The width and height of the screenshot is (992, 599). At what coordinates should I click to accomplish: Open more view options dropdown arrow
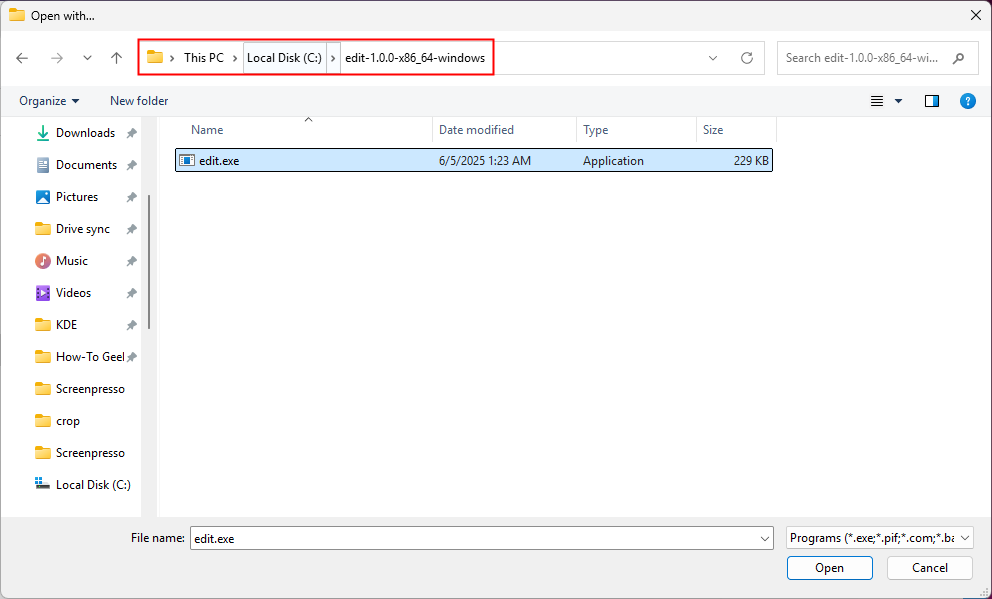(x=898, y=101)
